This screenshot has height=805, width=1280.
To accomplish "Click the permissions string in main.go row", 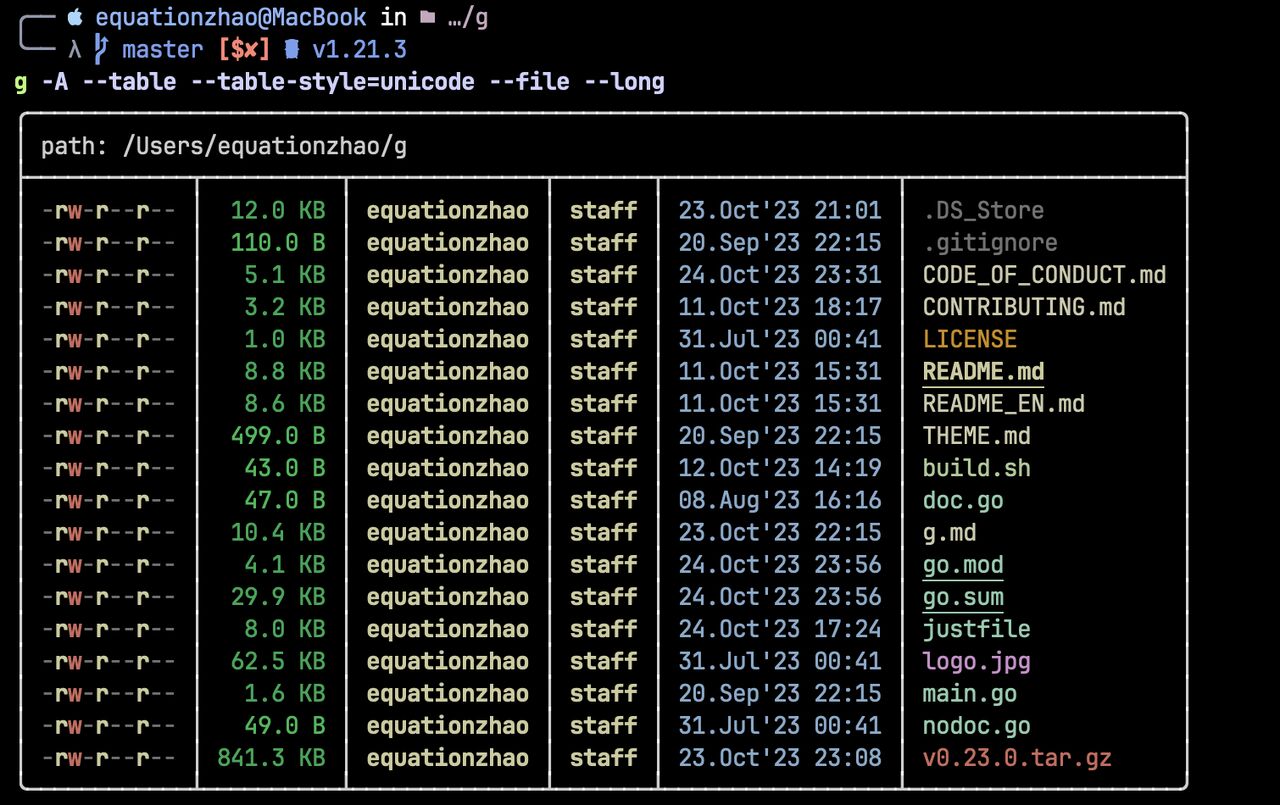I will 109,693.
